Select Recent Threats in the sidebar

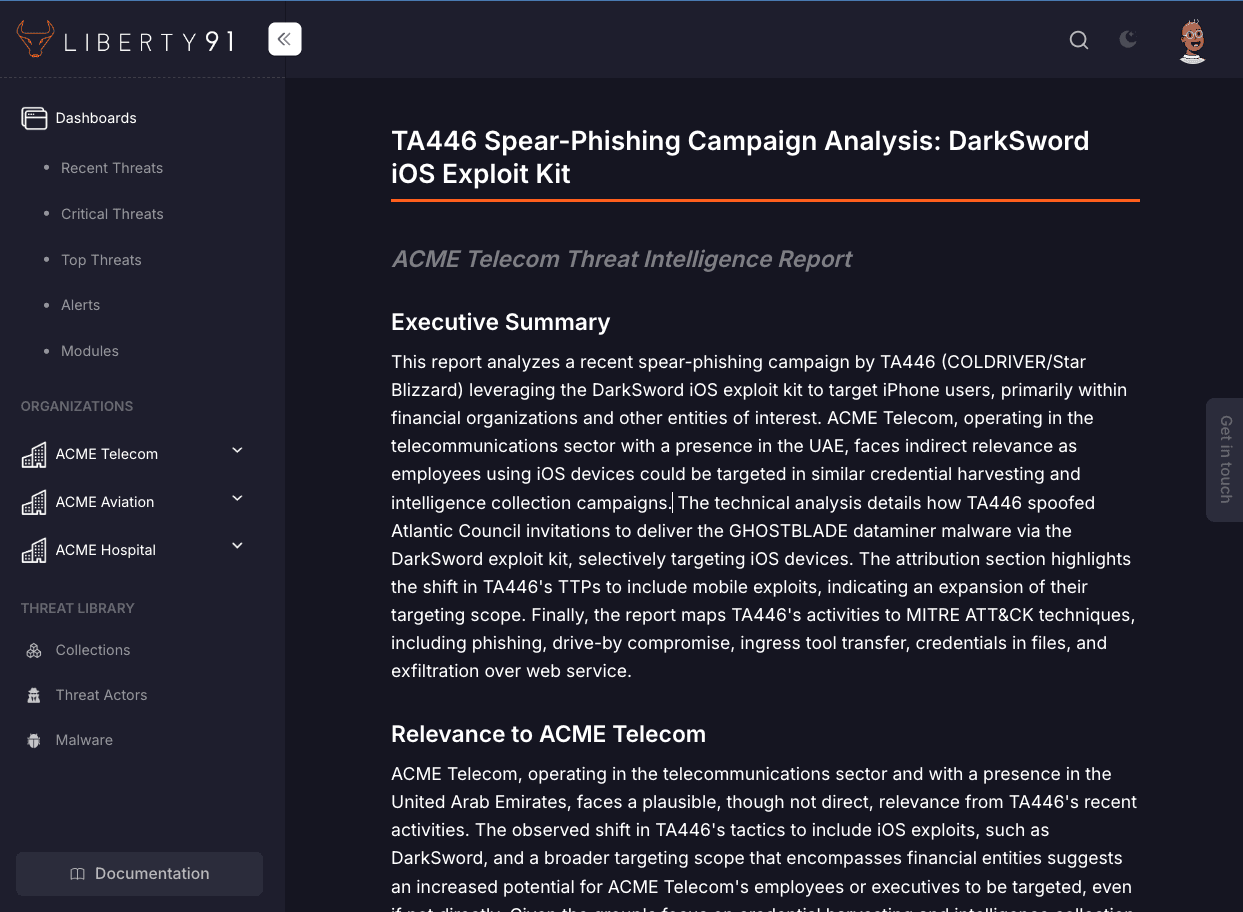(112, 168)
